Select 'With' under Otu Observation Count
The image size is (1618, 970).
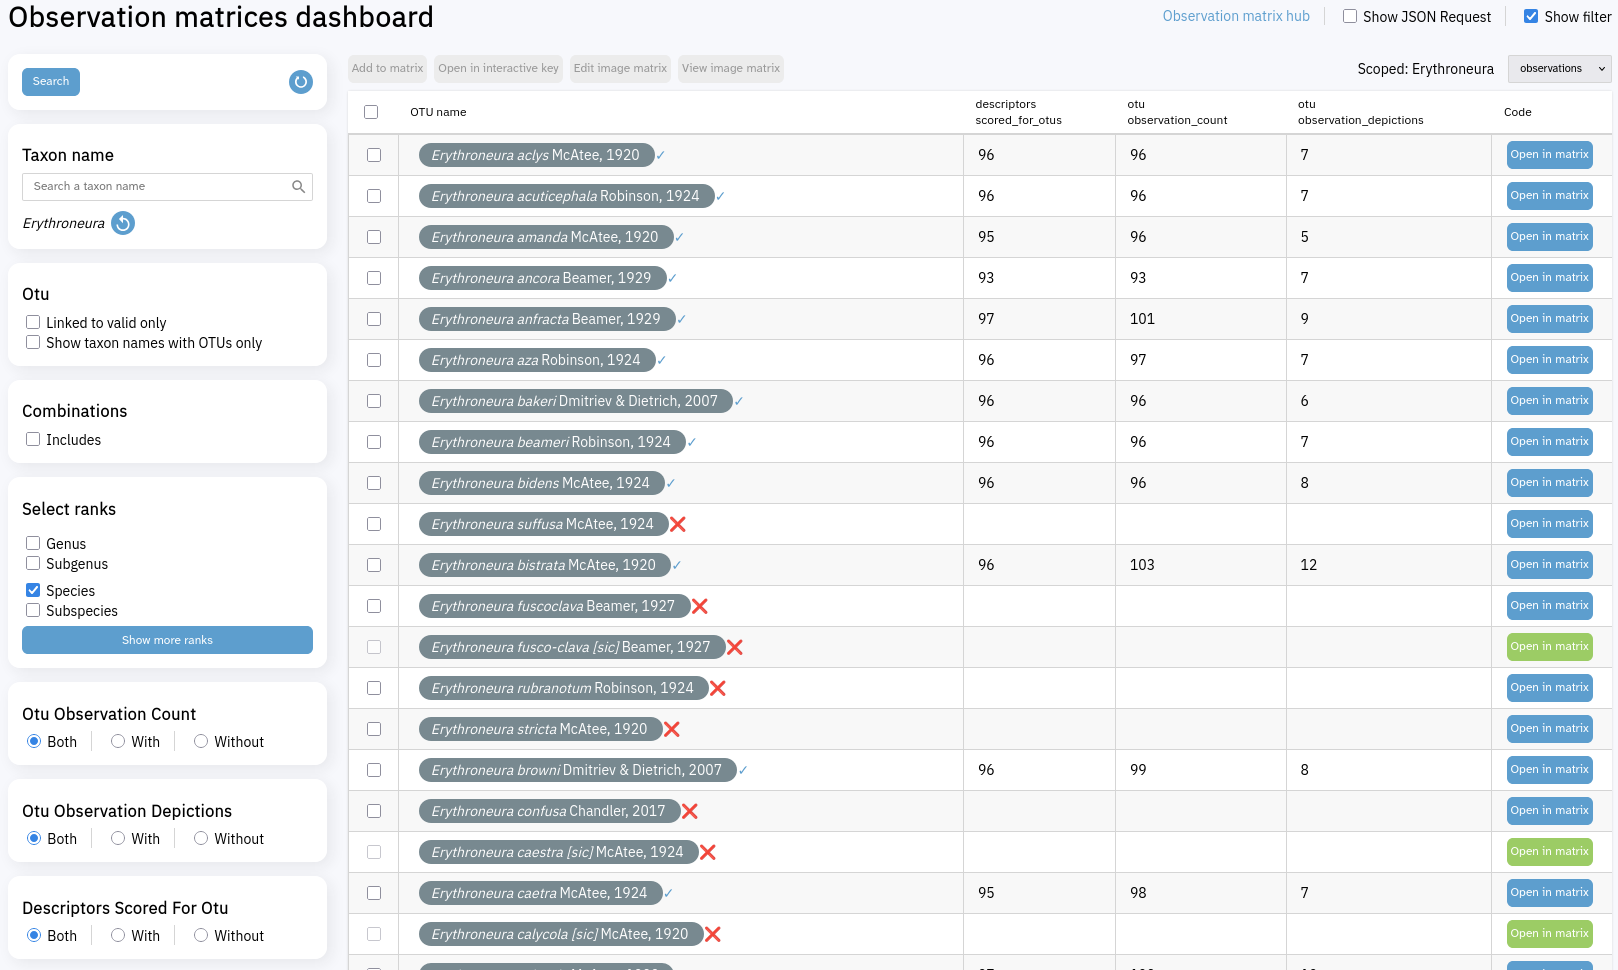118,742
